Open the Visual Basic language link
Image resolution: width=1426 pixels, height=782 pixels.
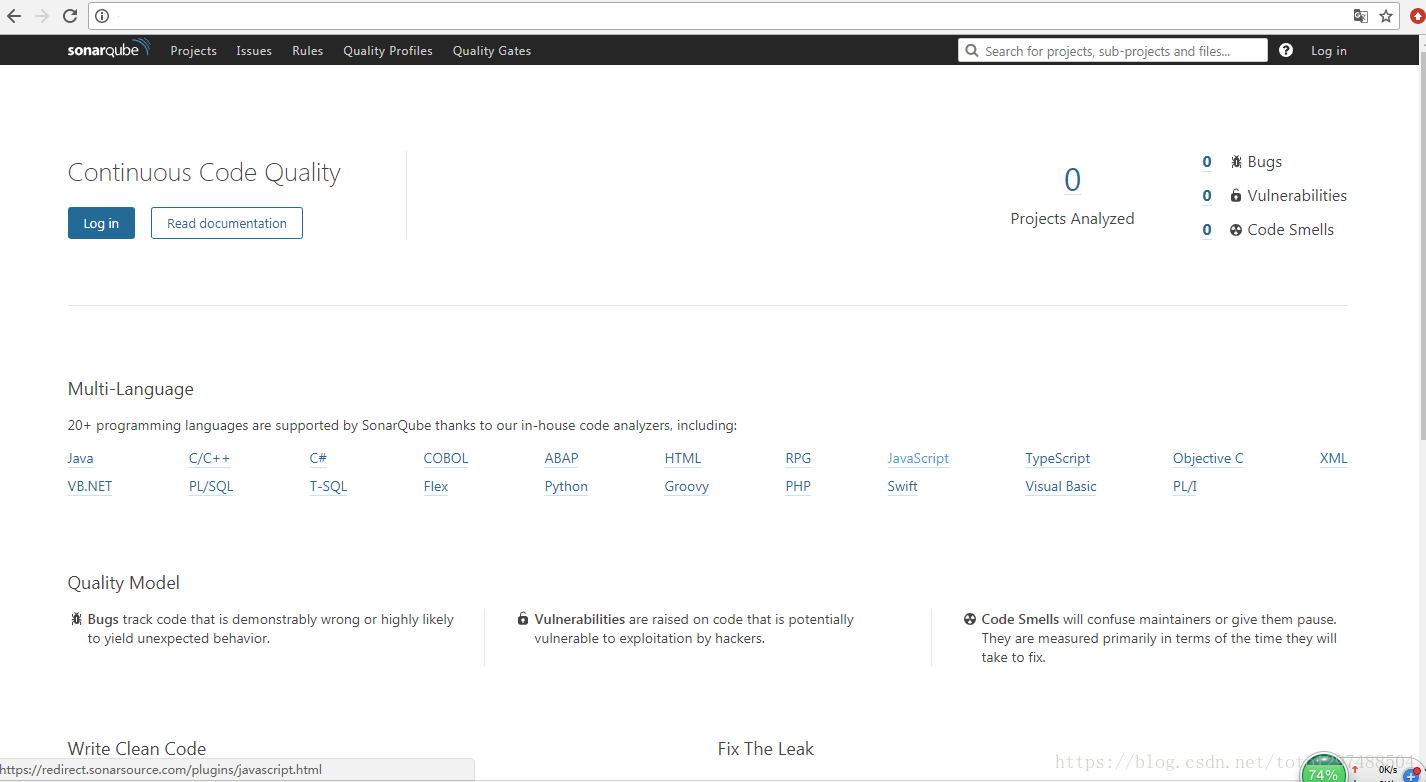1061,486
